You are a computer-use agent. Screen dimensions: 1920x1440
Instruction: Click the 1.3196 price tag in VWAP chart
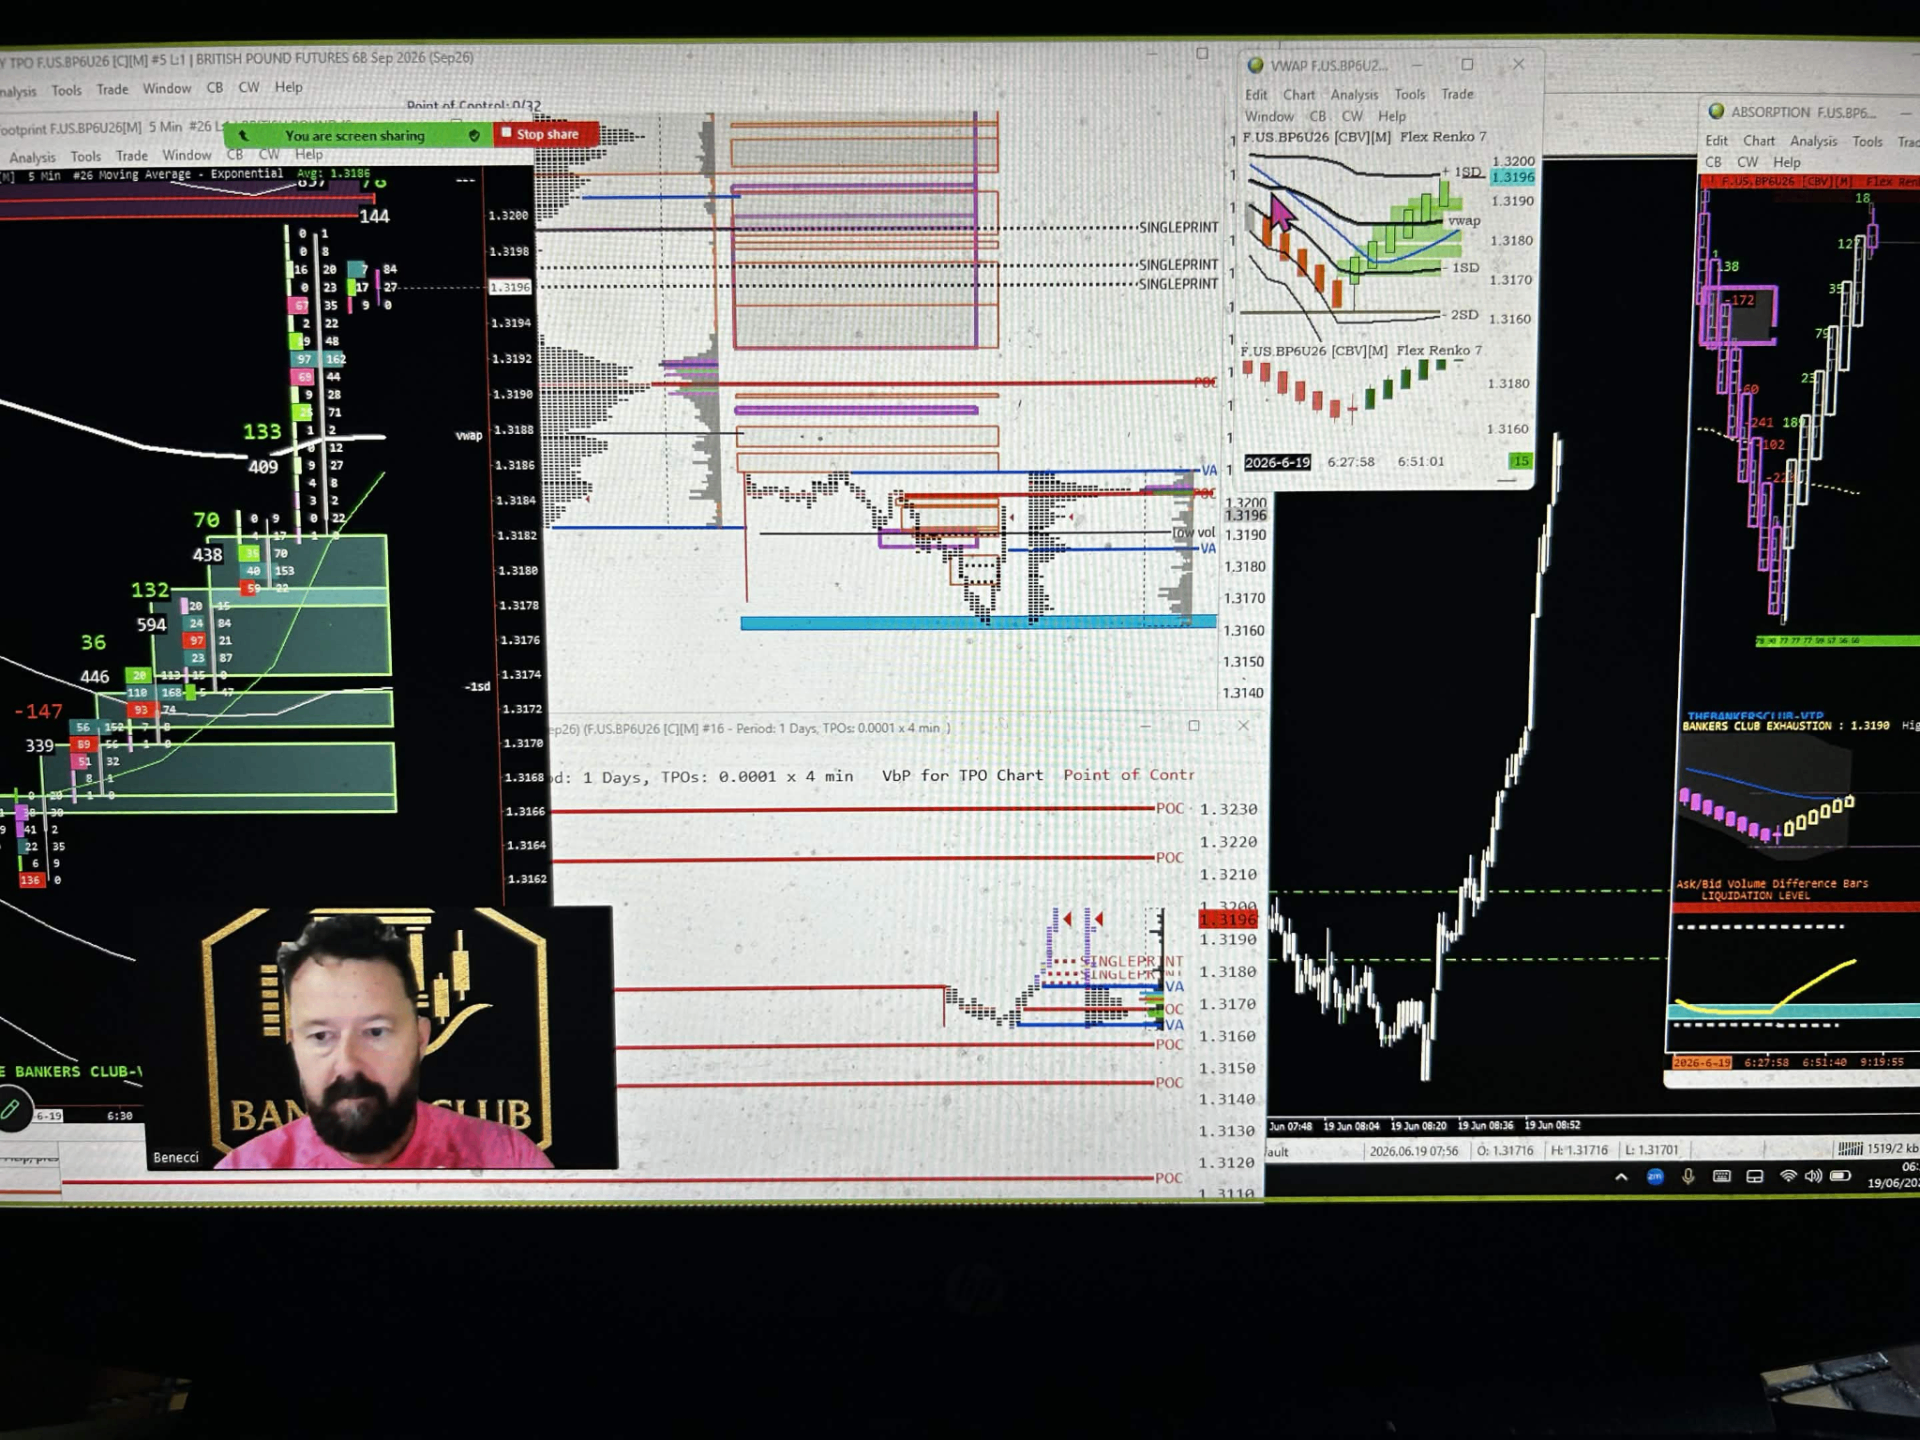pyautogui.click(x=1512, y=177)
